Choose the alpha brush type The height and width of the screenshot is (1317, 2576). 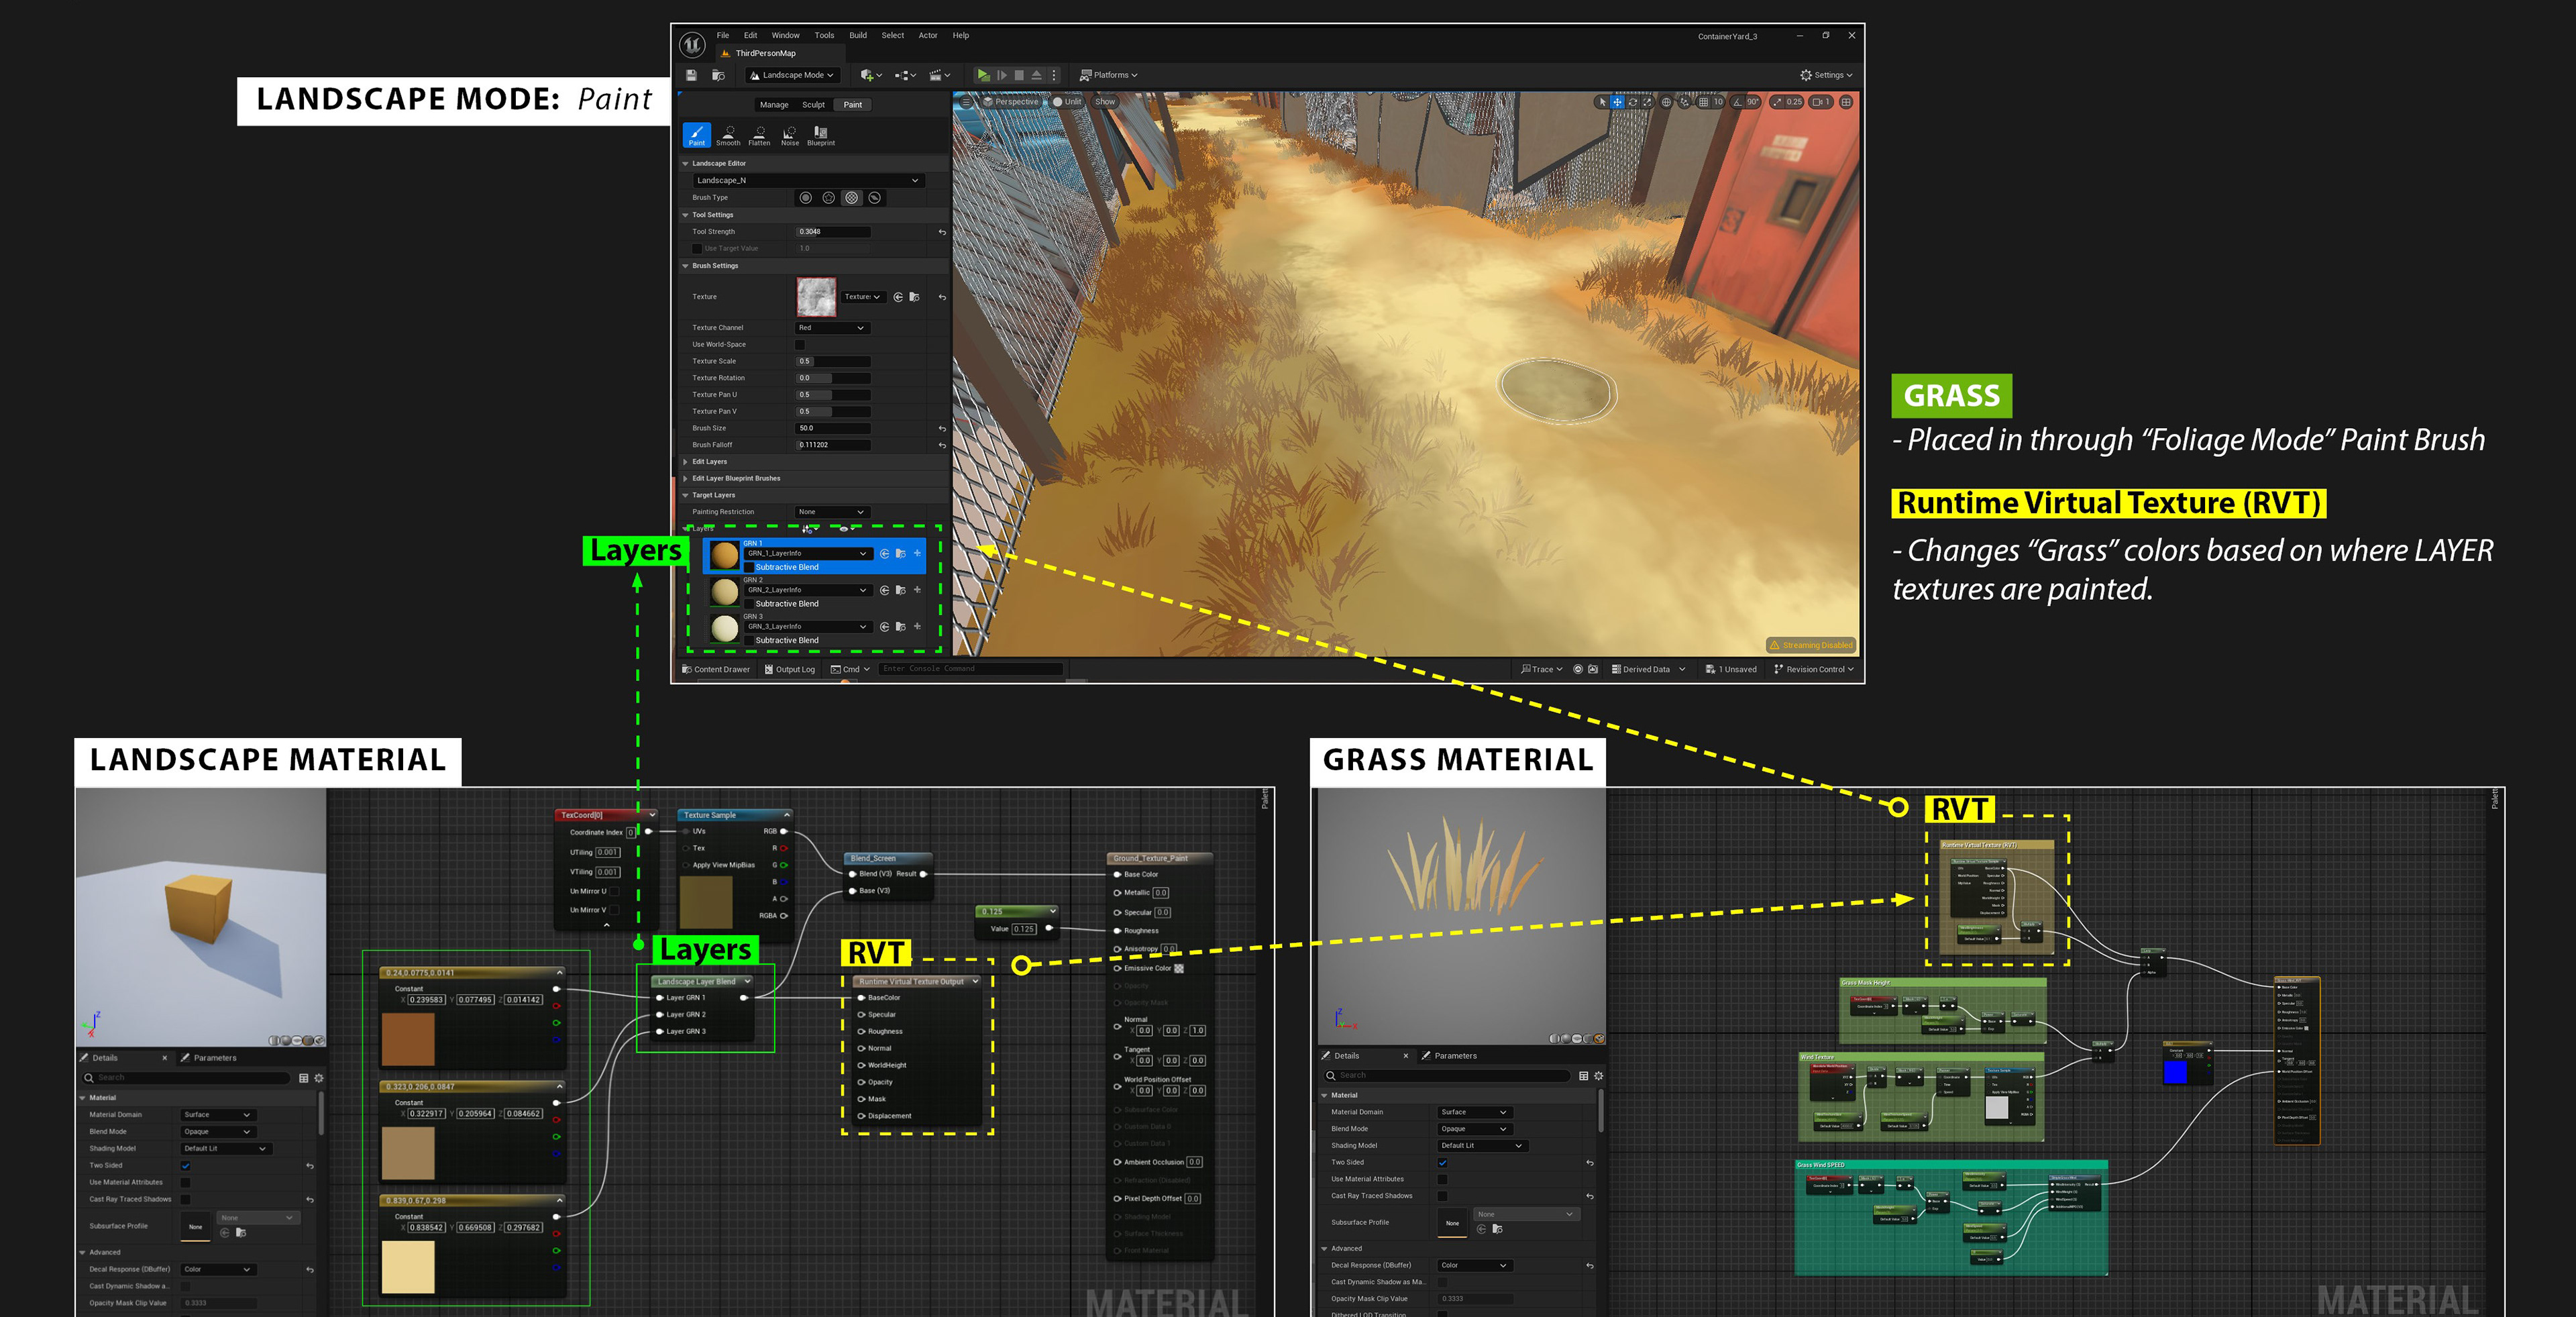point(829,198)
